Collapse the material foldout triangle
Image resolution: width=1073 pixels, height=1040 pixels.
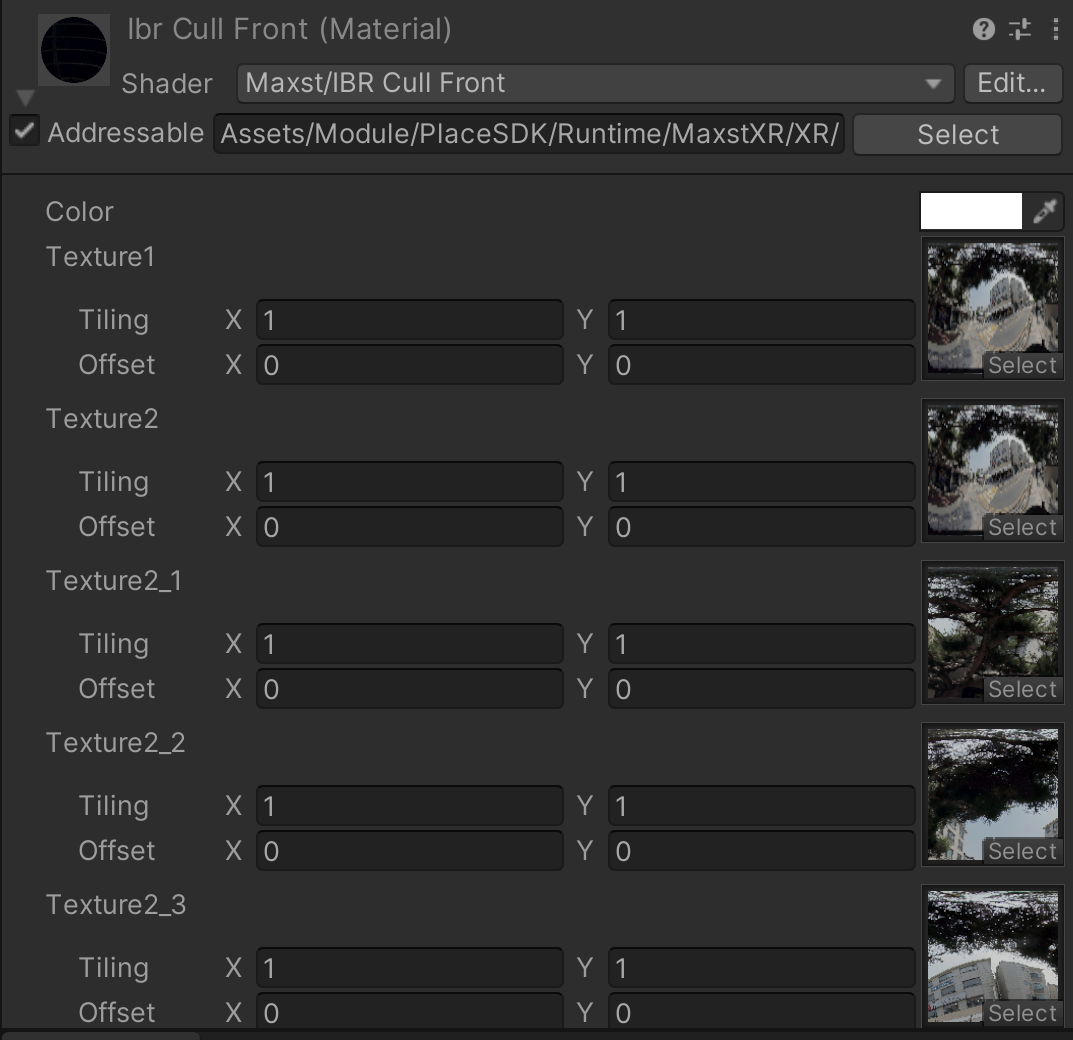pos(26,97)
